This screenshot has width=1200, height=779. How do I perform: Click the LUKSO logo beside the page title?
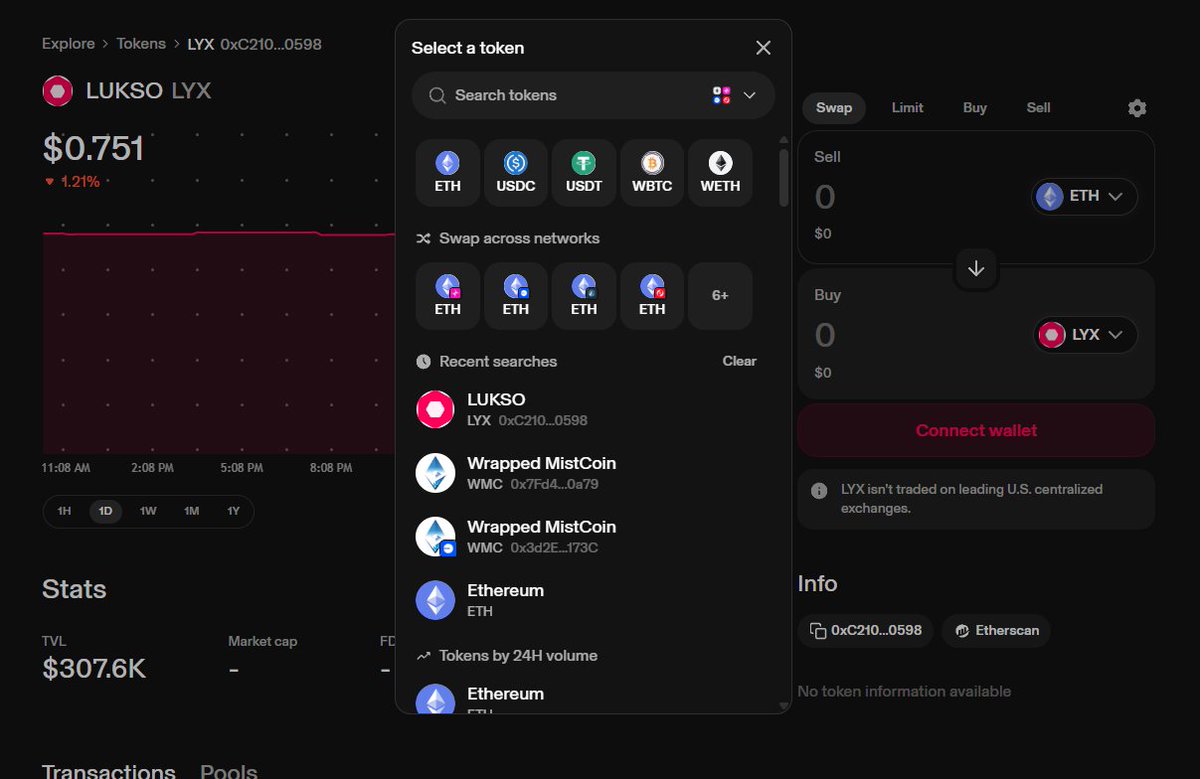[57, 91]
